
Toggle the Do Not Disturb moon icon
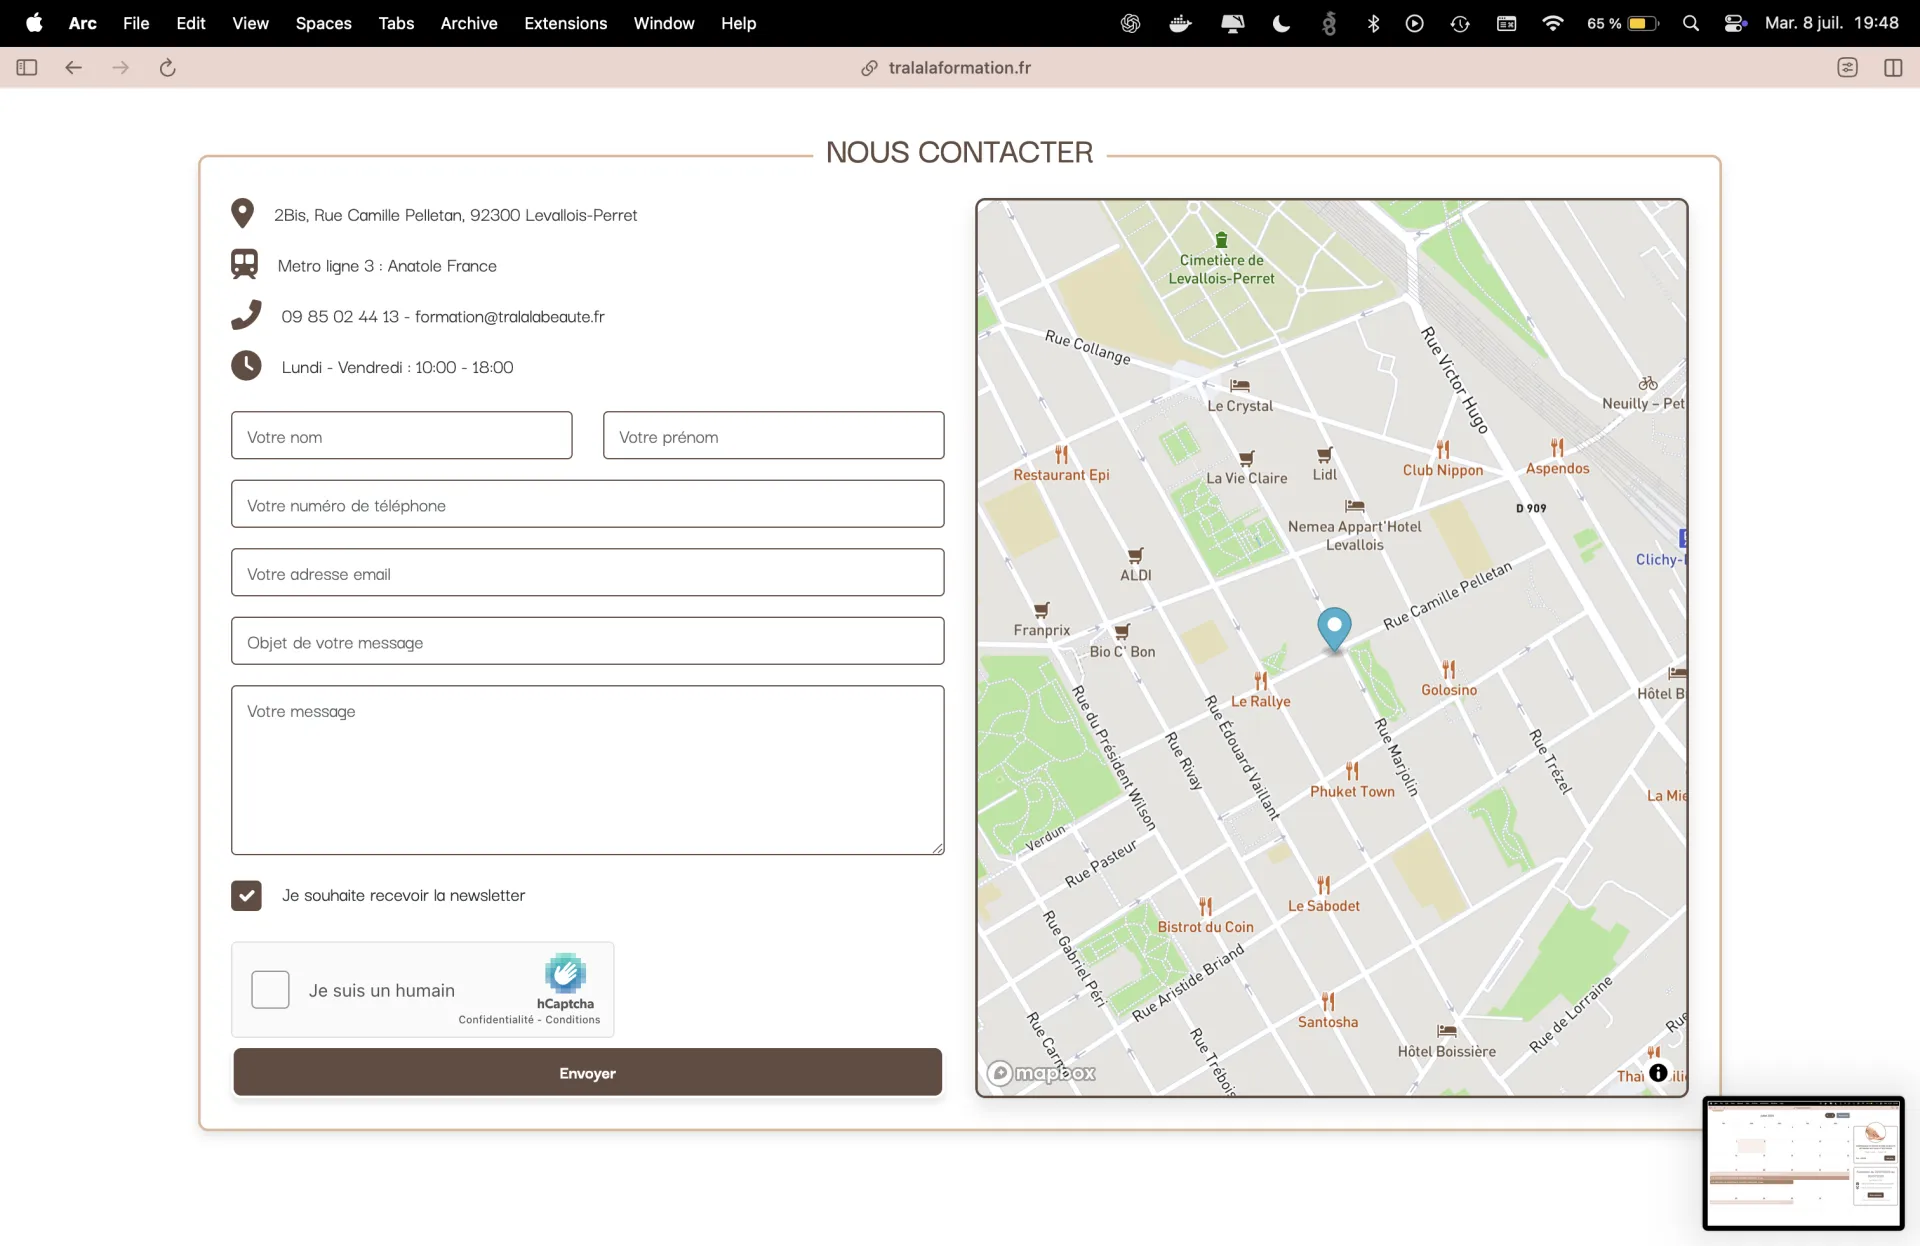point(1281,23)
